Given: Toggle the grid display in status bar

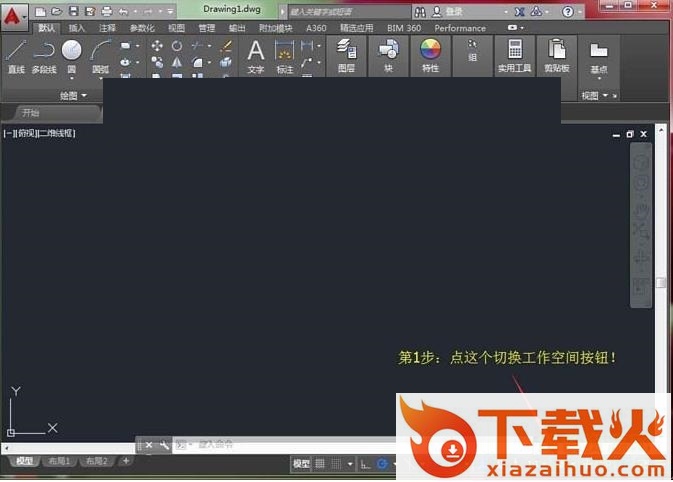Looking at the screenshot, I should click(321, 464).
